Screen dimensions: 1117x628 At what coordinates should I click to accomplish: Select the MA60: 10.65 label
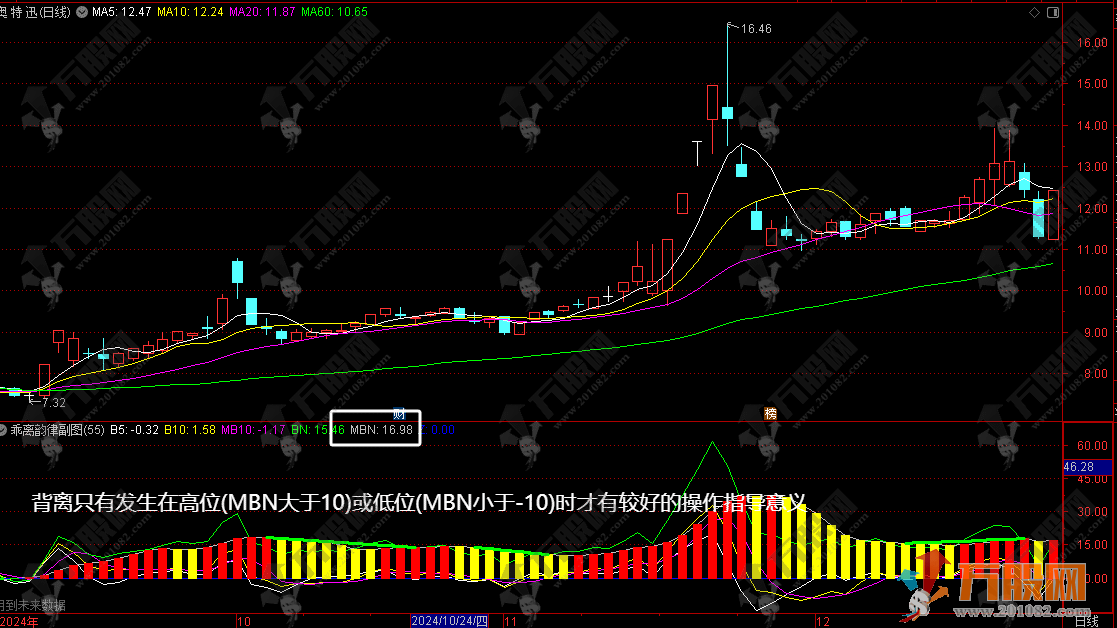[x=334, y=12]
